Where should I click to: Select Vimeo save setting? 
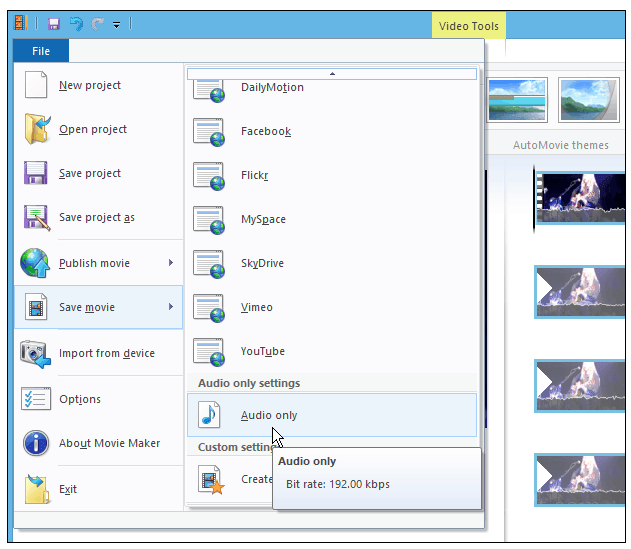click(332, 307)
